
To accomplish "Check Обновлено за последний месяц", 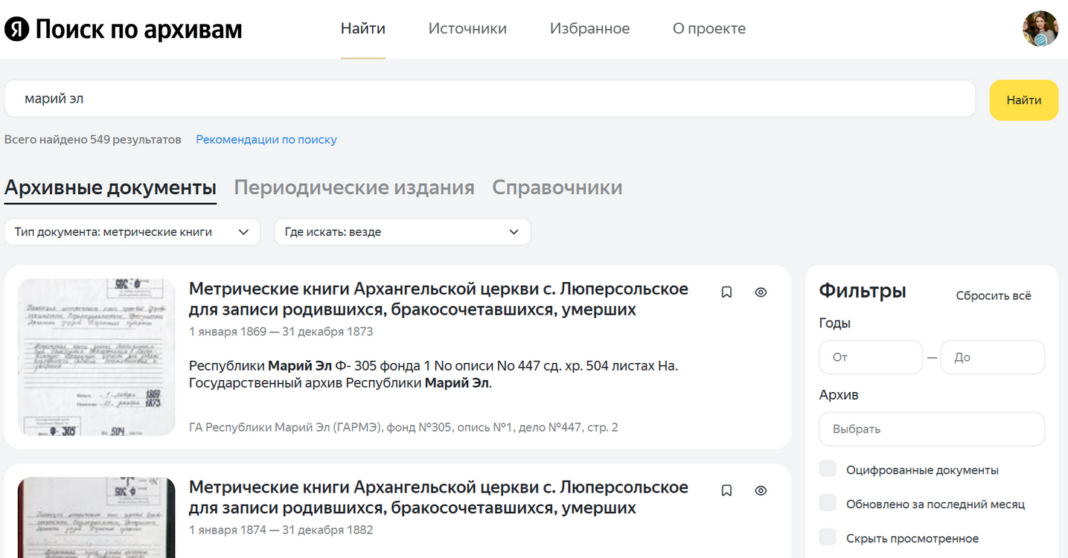I will (x=828, y=503).
